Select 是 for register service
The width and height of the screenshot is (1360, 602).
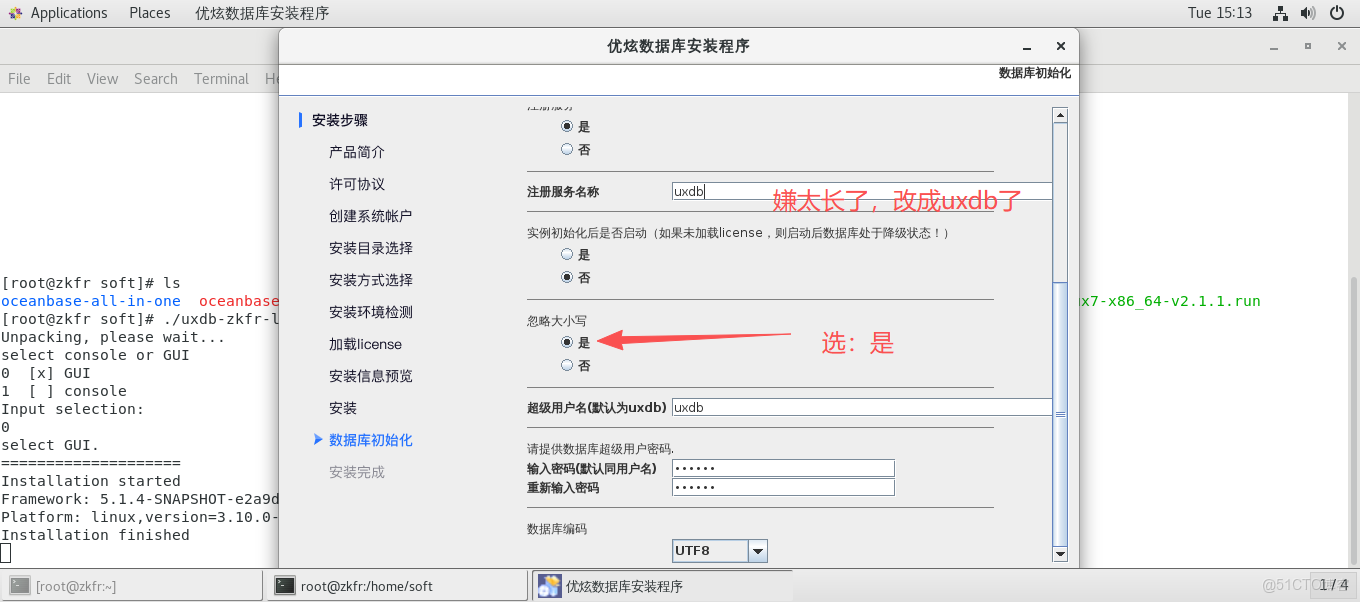(x=567, y=127)
